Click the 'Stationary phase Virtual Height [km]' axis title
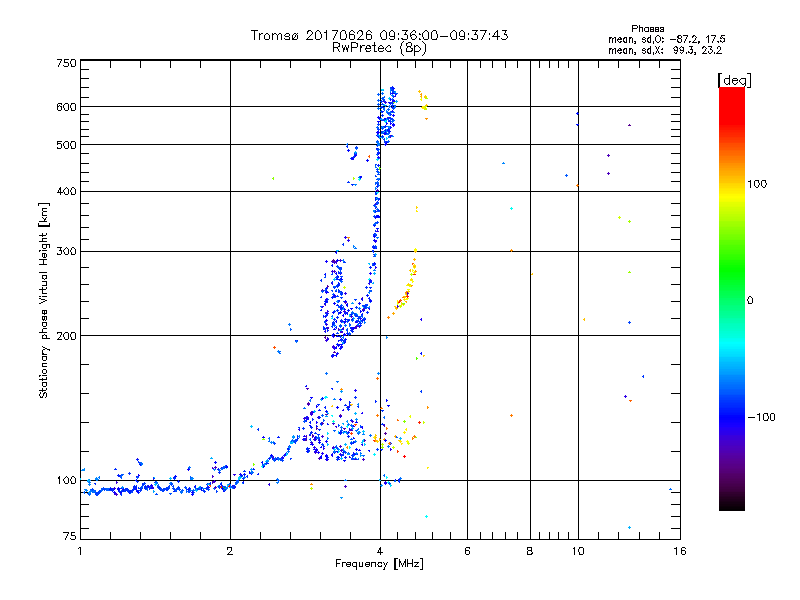This screenshot has width=800, height=600. (x=44, y=300)
